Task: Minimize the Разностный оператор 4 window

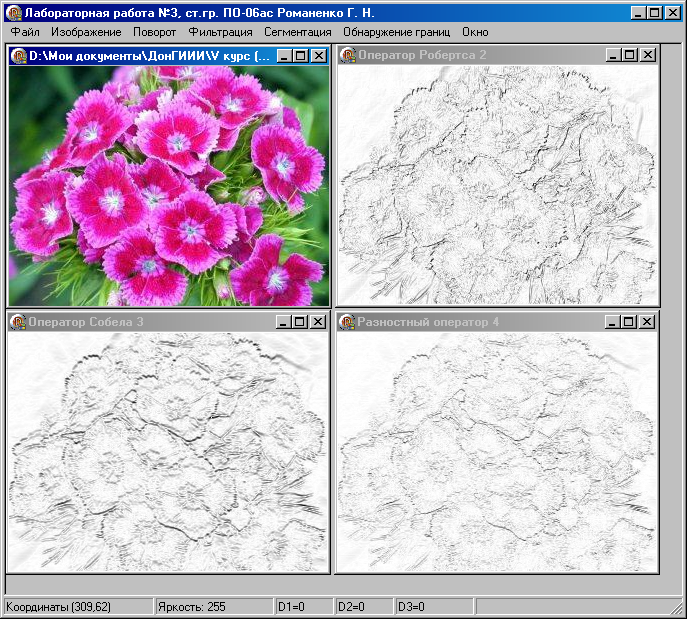Action: (x=613, y=322)
